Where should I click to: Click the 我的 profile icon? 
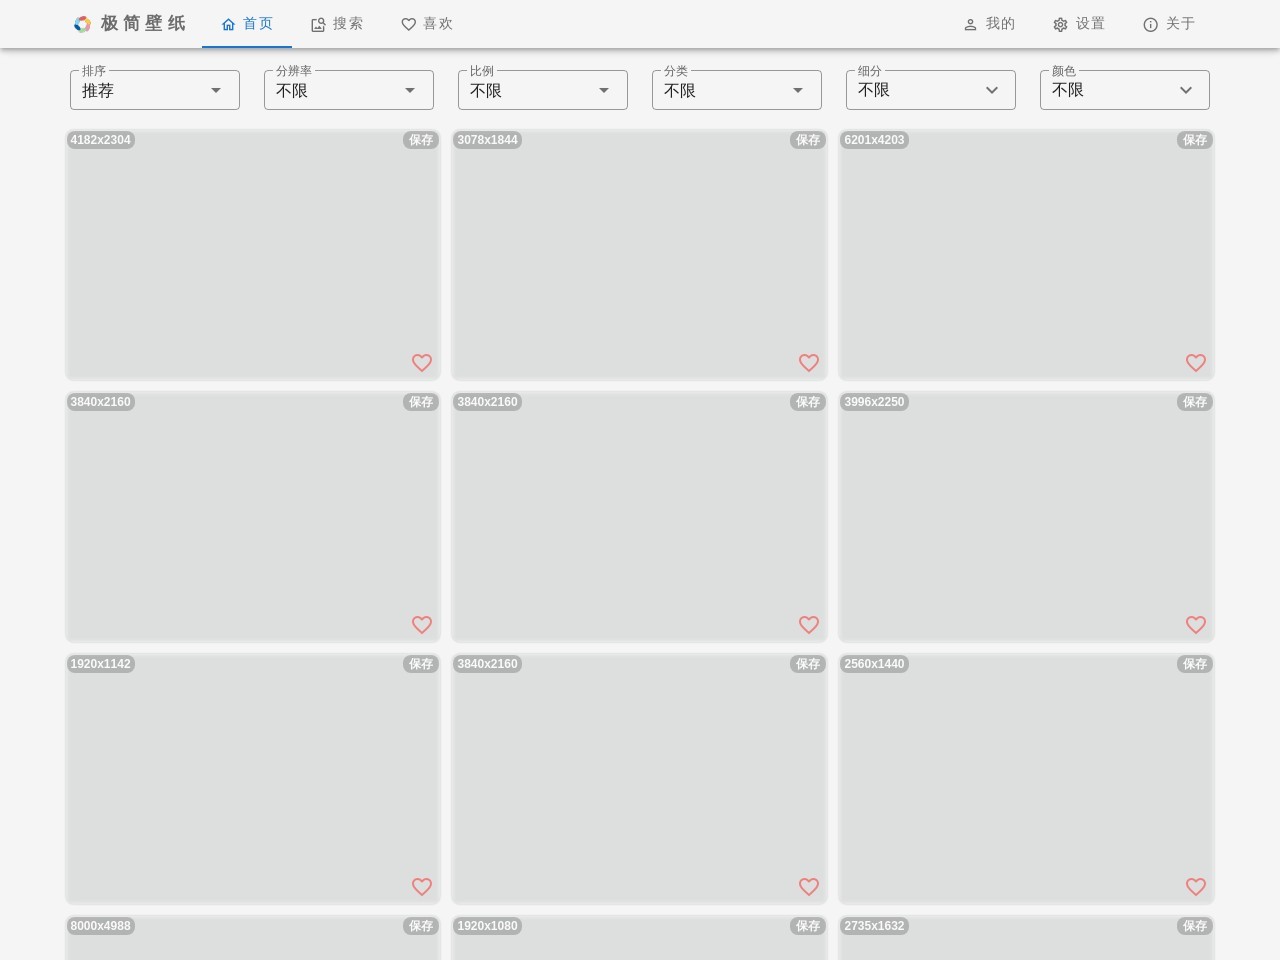pyautogui.click(x=970, y=25)
